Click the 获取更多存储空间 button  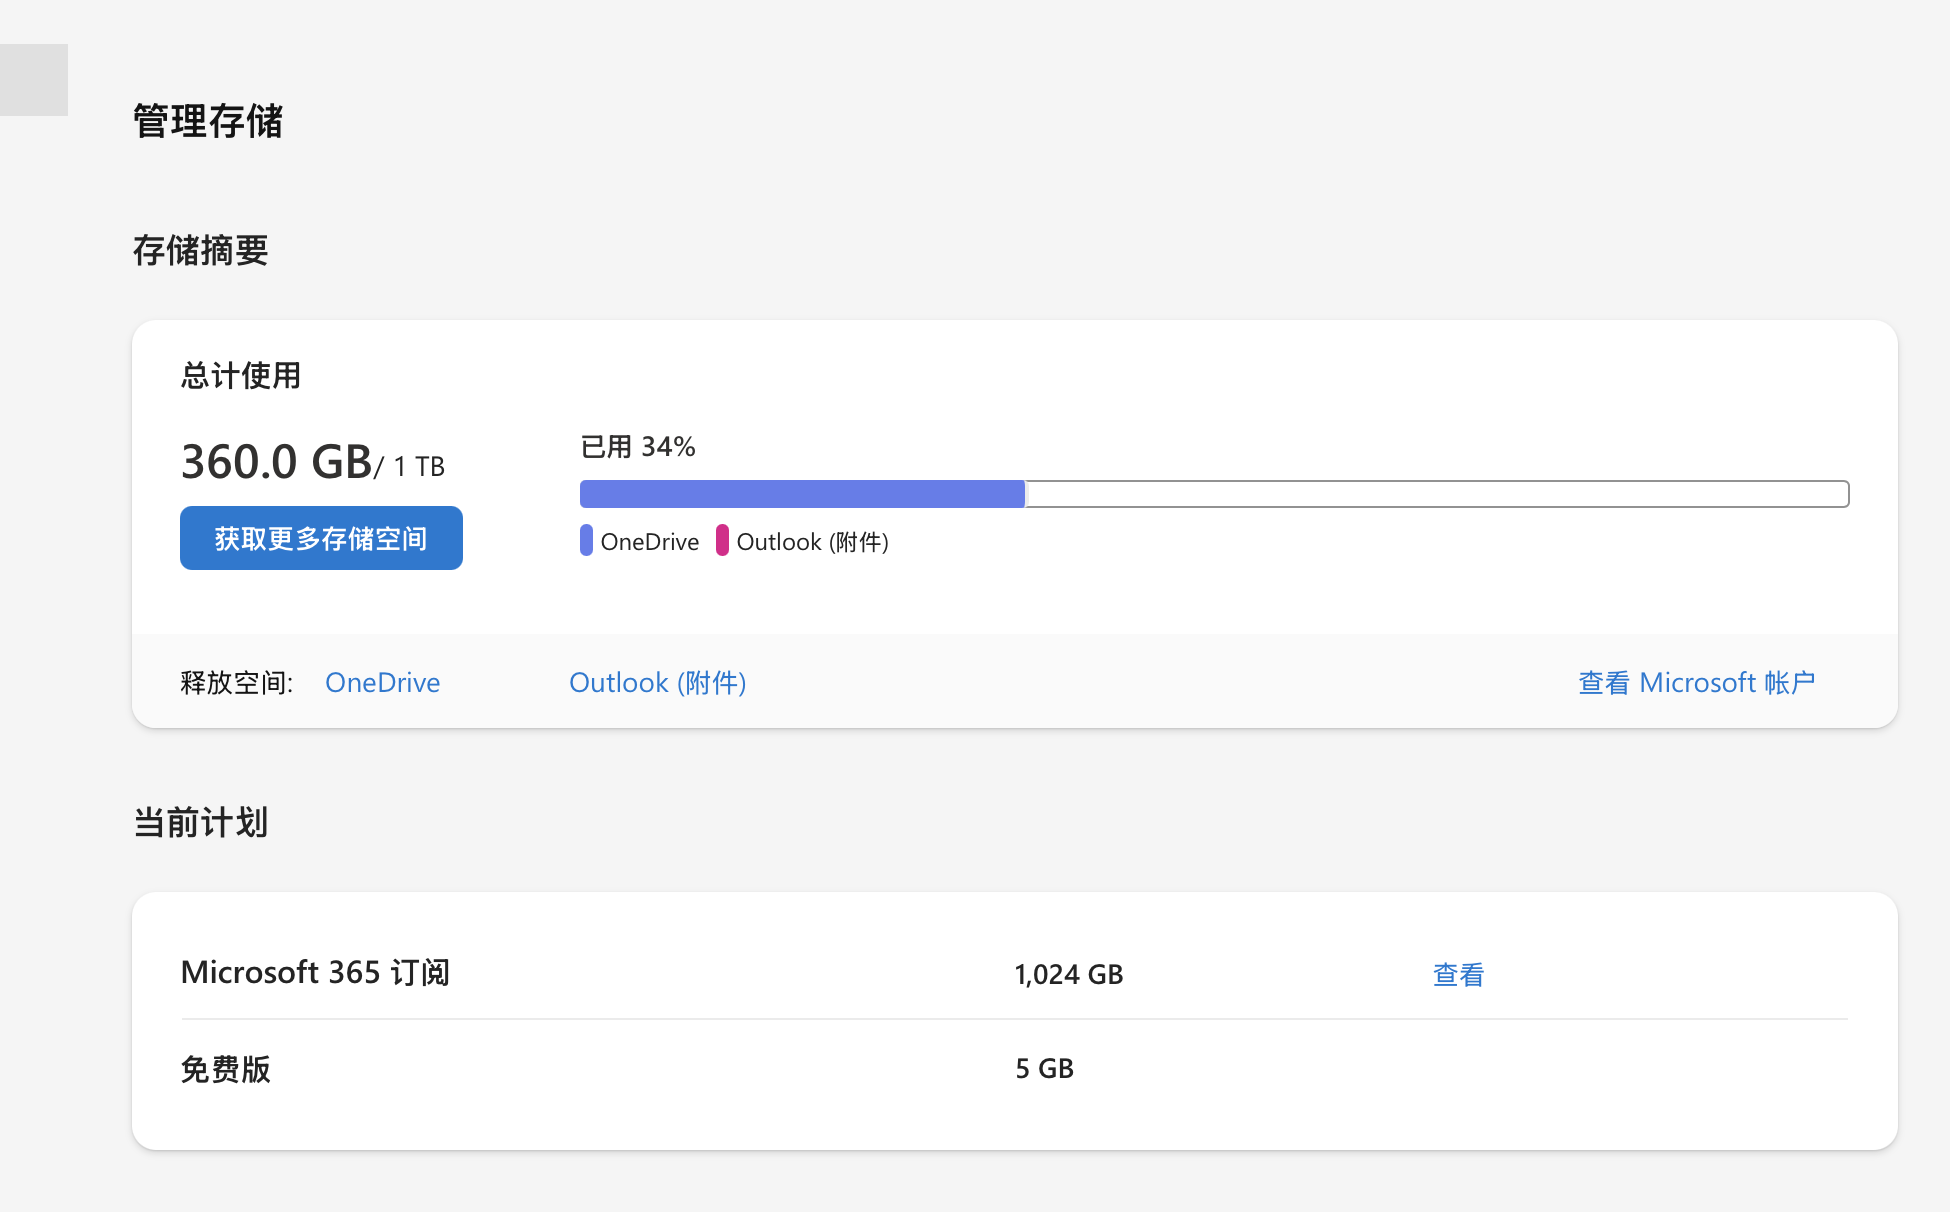[x=321, y=538]
